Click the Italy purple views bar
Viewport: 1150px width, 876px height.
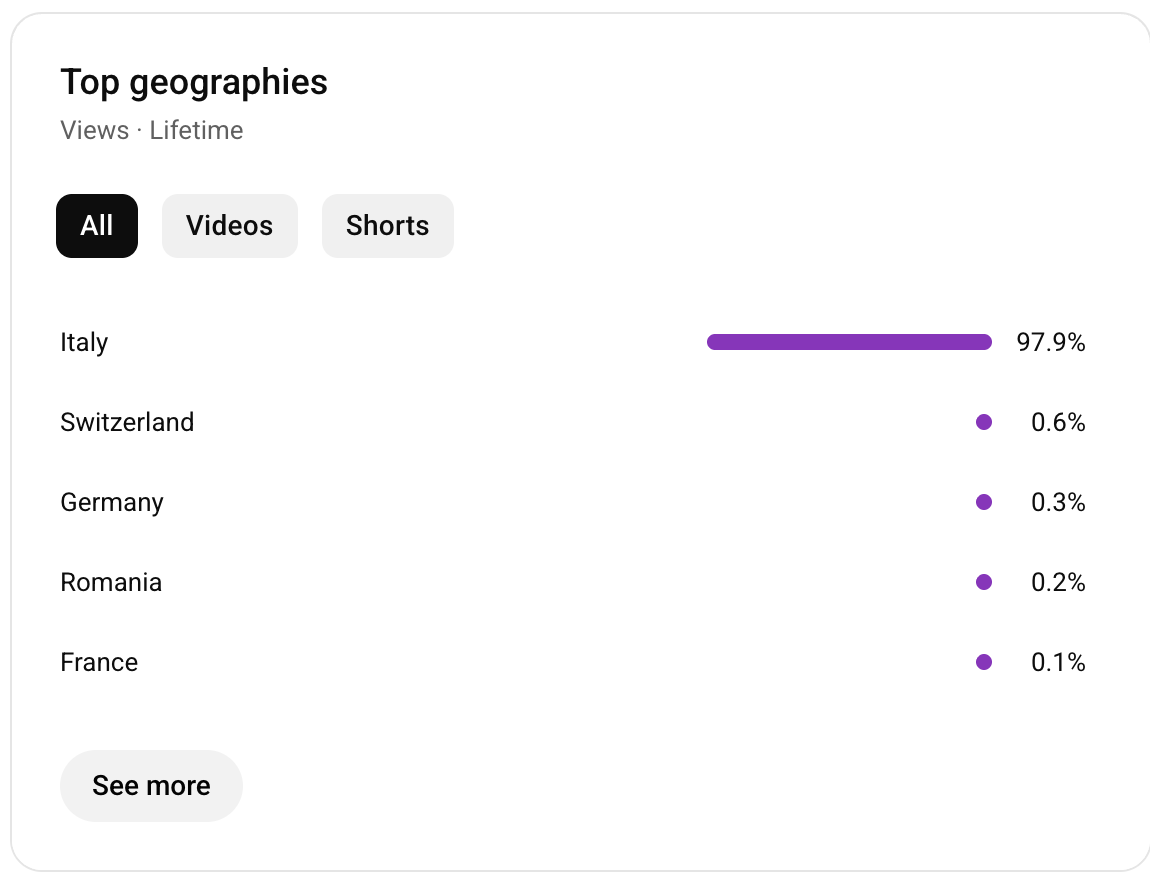849,342
